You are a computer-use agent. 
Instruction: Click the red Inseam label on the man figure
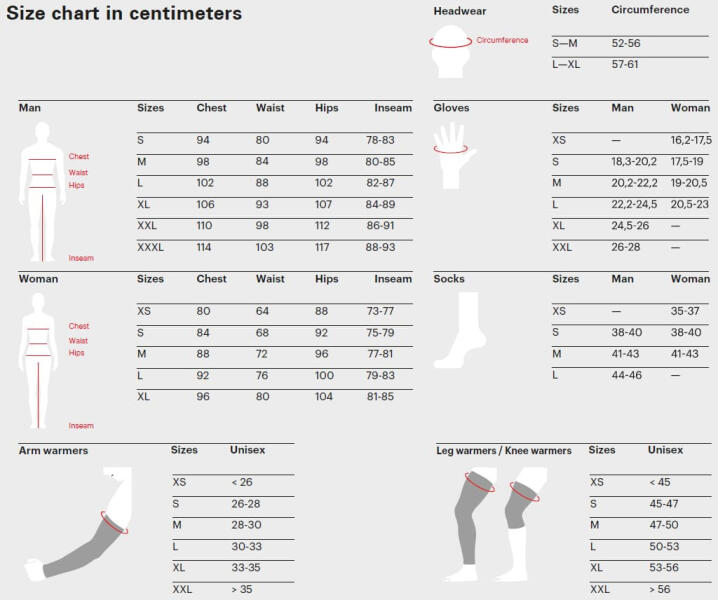[81, 258]
